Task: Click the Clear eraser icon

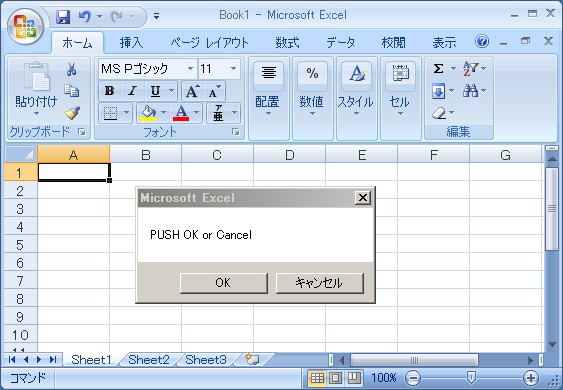Action: coord(439,113)
